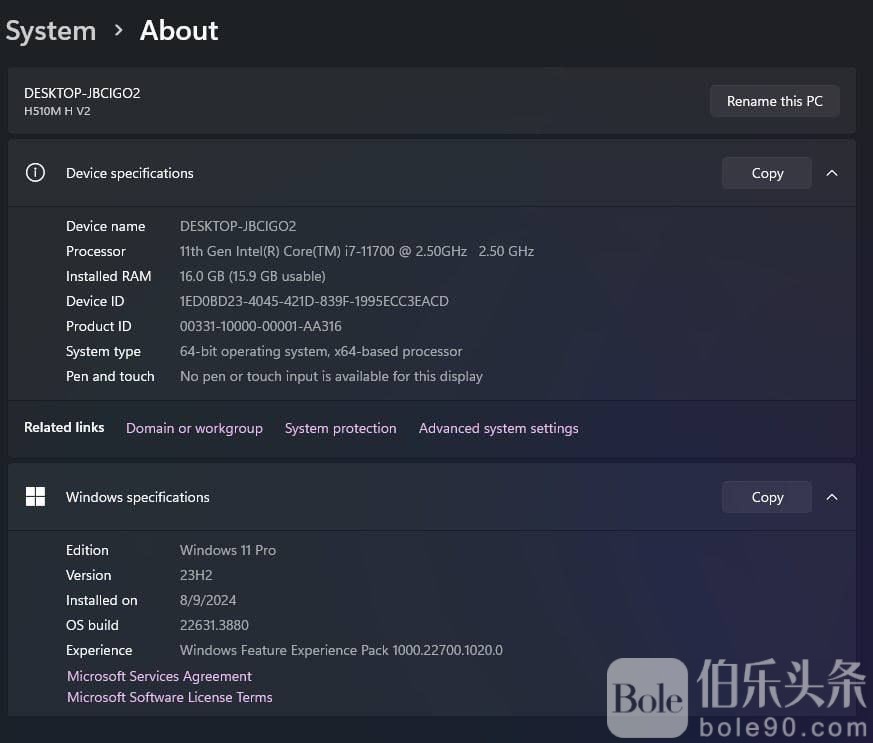Click the Device specifications info icon

coord(35,173)
